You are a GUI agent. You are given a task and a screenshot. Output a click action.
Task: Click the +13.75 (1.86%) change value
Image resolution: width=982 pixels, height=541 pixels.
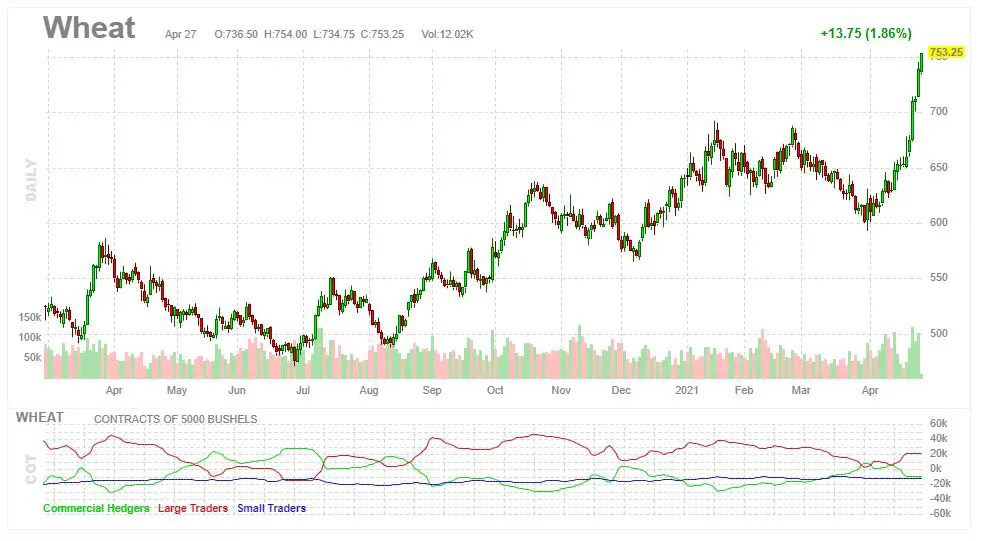[x=866, y=33]
